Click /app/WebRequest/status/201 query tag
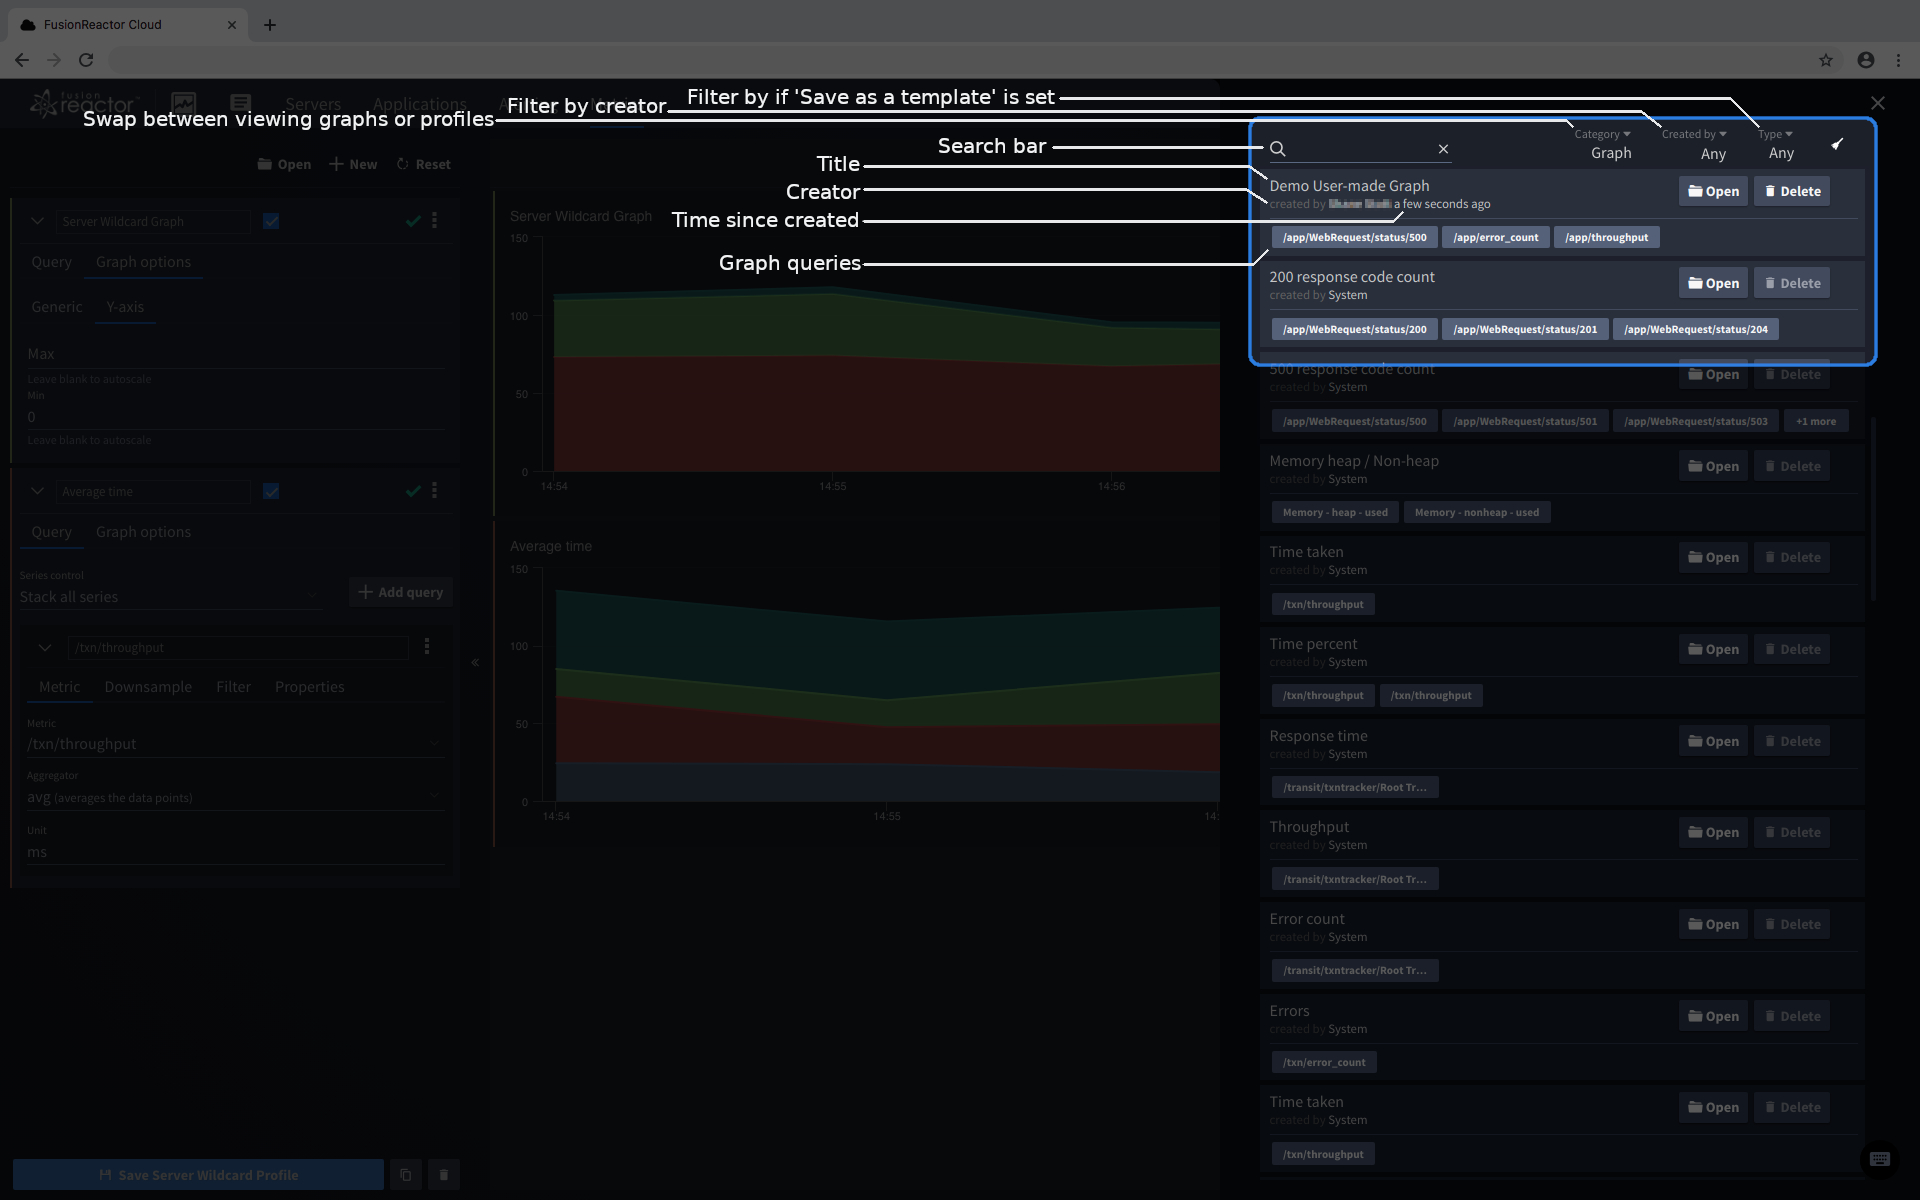 point(1525,329)
